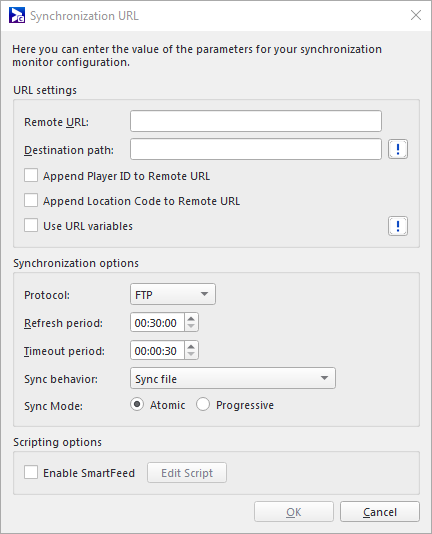Screen dimensions: 432x534
Task: Click the info icon beside Use URL variables
Action: pyautogui.click(x=398, y=226)
